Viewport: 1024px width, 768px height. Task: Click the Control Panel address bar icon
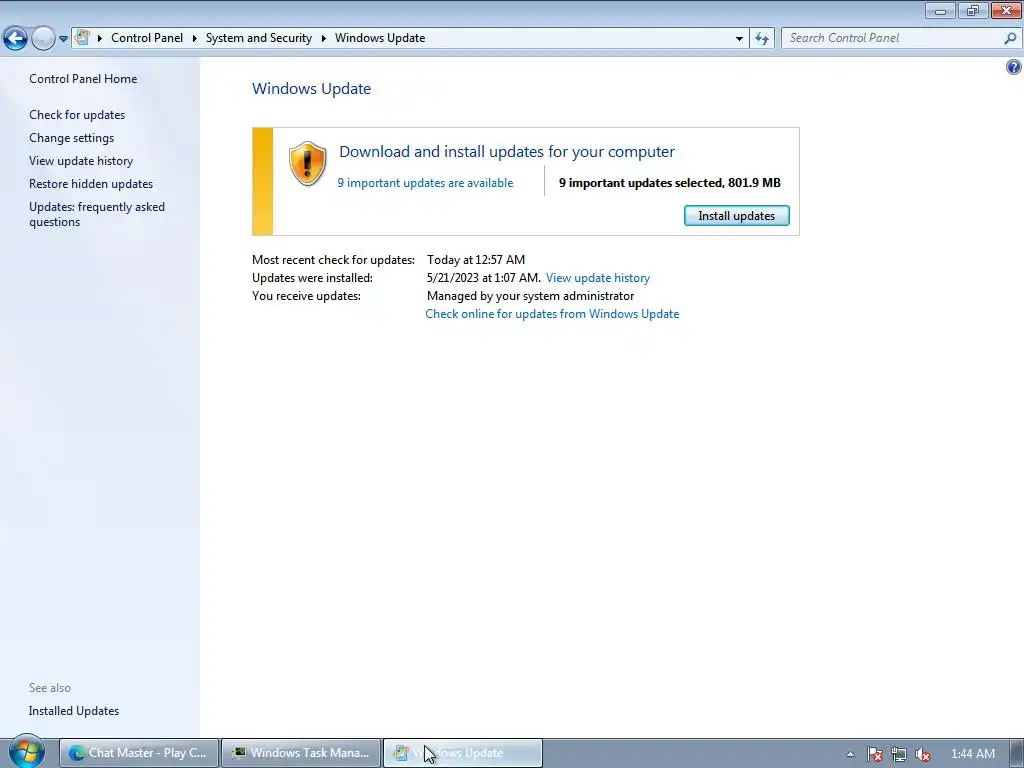click(82, 38)
